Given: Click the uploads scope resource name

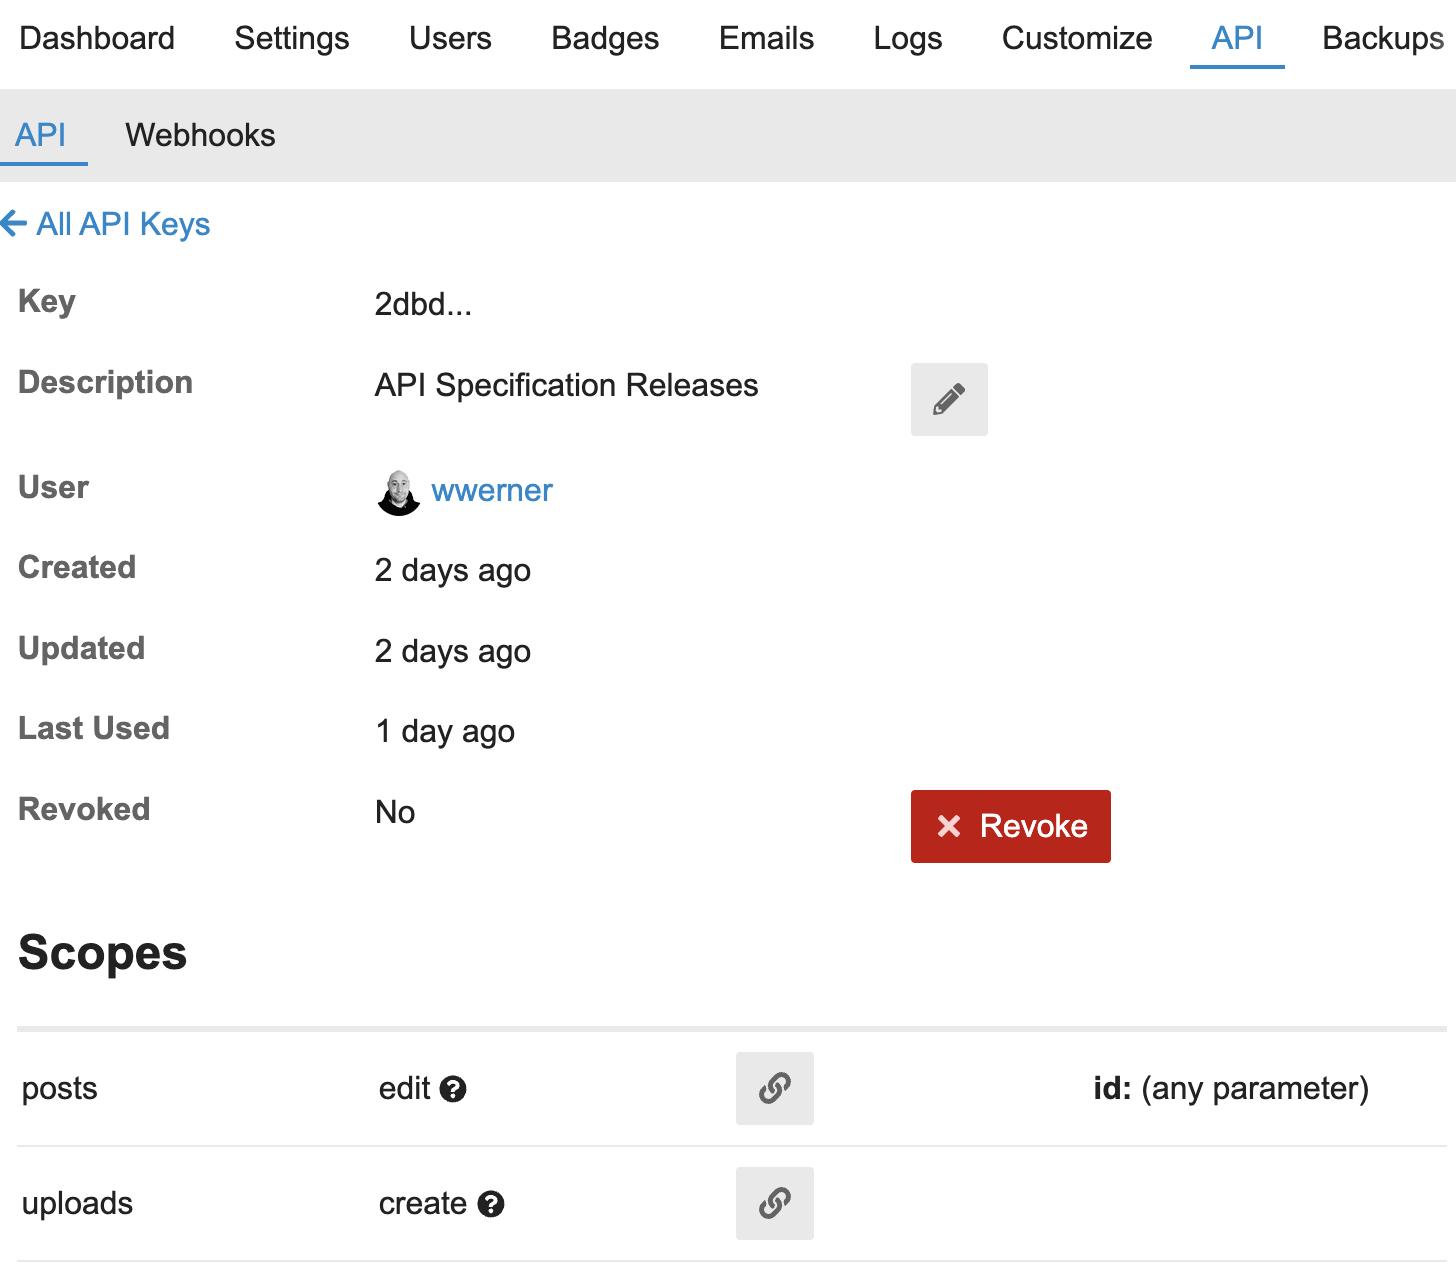Looking at the screenshot, I should pyautogui.click(x=77, y=1203).
